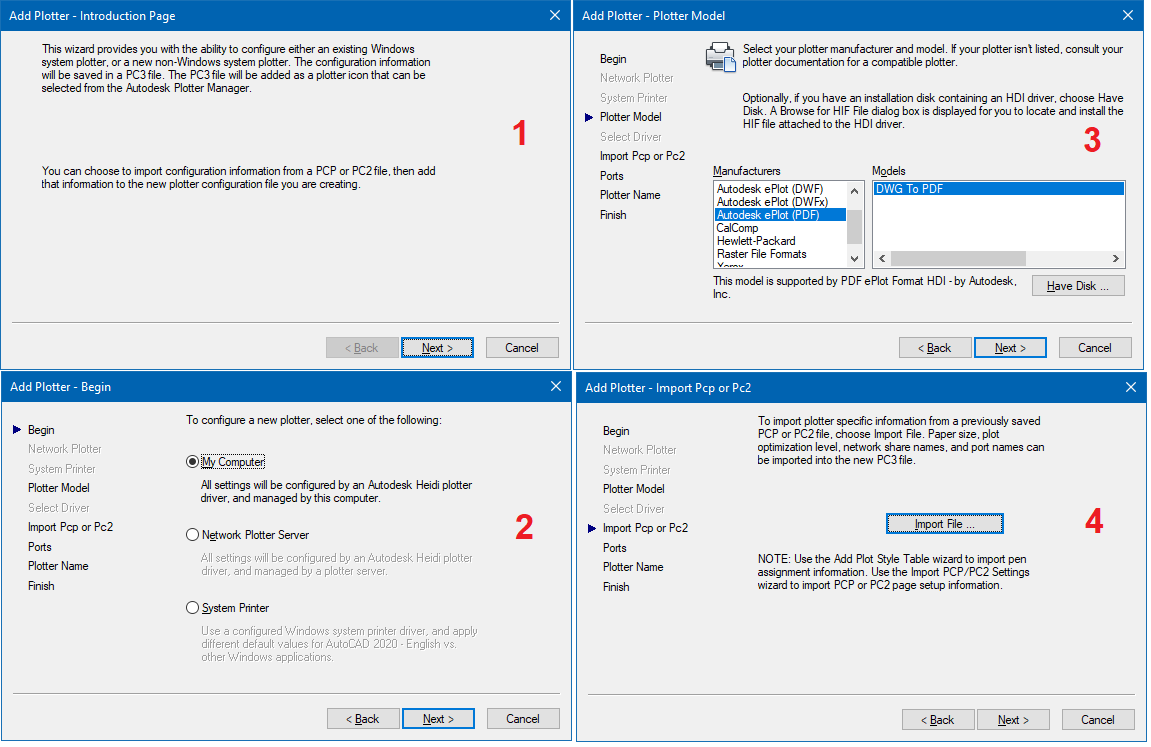The image size is (1151, 747).
Task: Click Import Pcp or Pc2 step in Plotter Model dialog
Action: [642, 156]
